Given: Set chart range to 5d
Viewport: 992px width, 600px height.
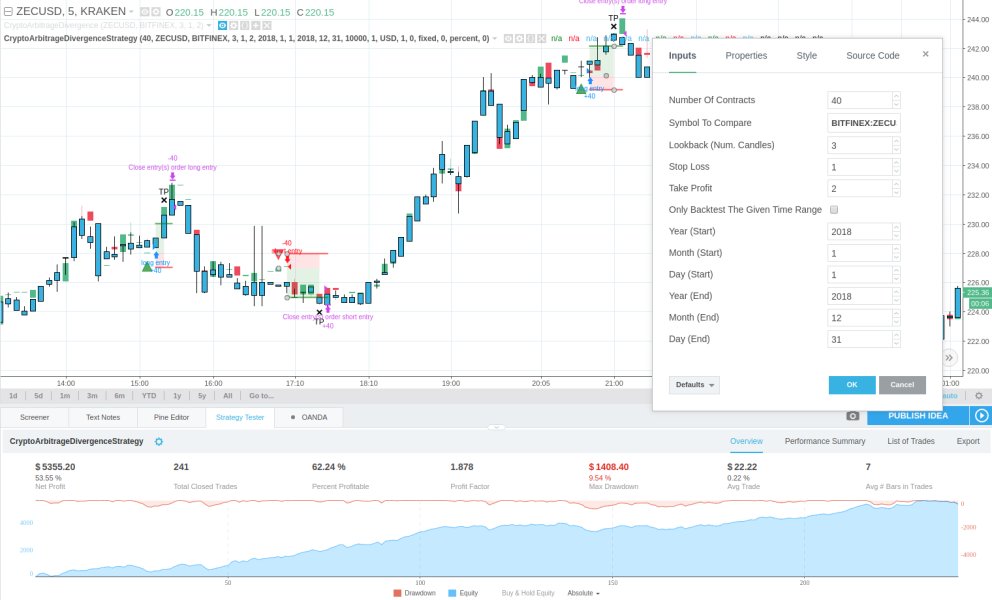Looking at the screenshot, I should pyautogui.click(x=39, y=396).
